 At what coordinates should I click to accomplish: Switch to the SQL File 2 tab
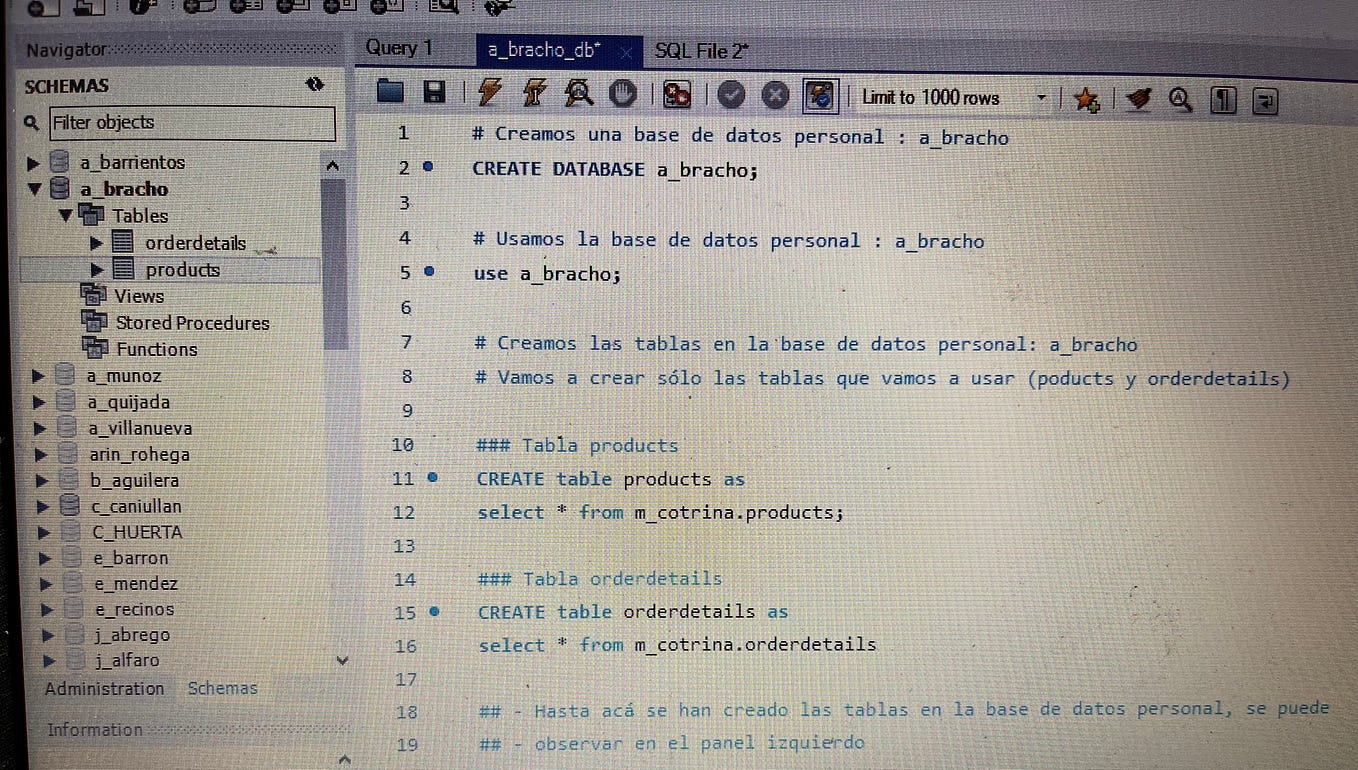pyautogui.click(x=701, y=50)
